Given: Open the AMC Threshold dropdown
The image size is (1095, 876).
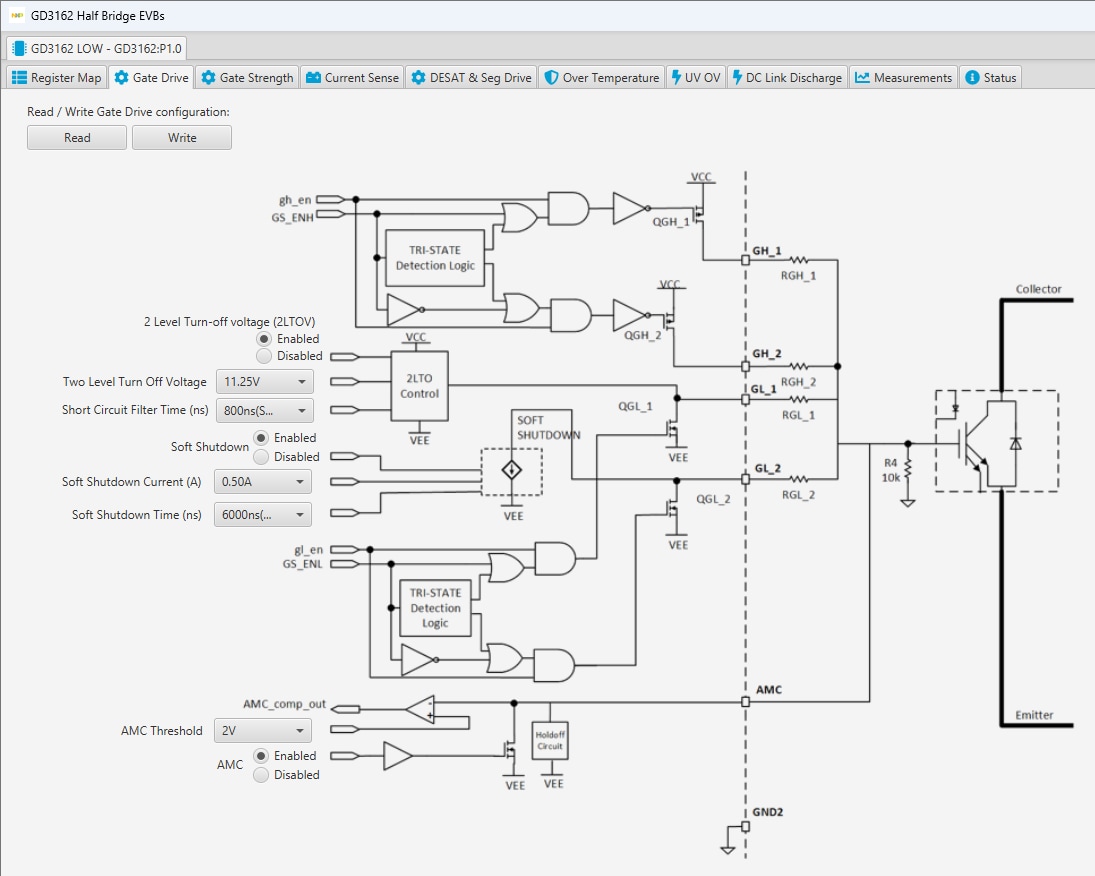Looking at the screenshot, I should click(263, 731).
